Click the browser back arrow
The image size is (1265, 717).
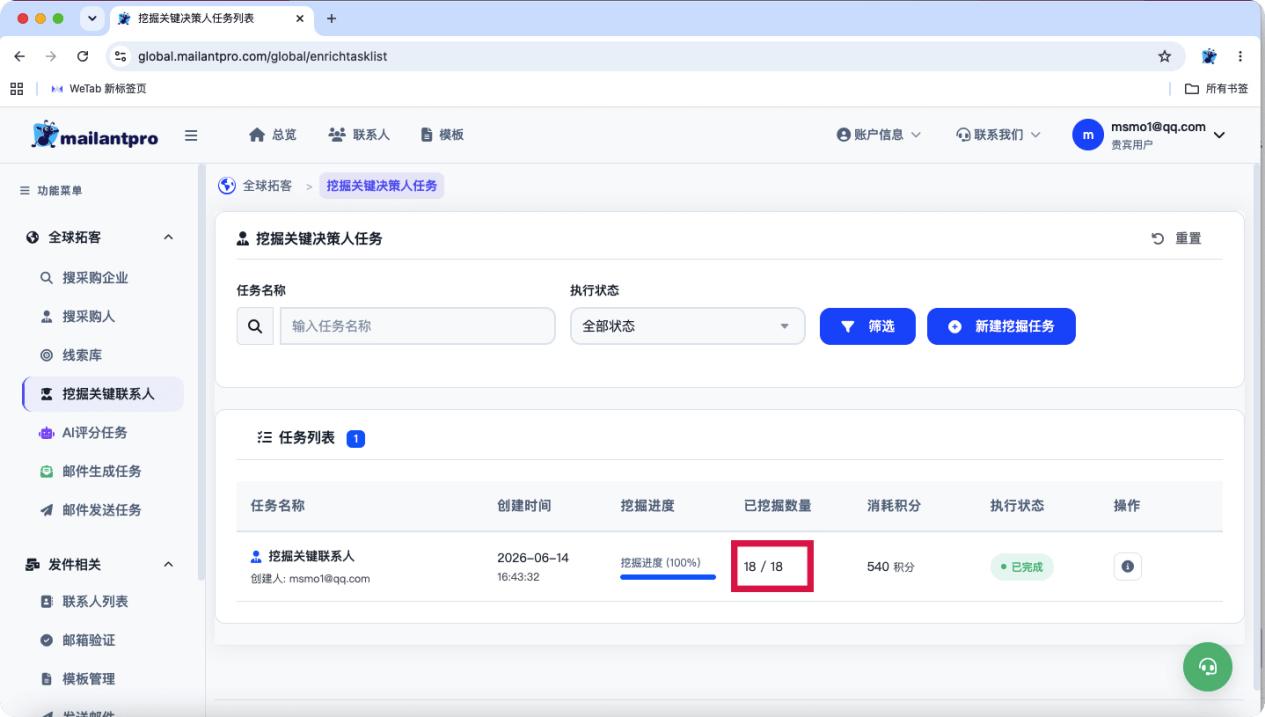20,56
